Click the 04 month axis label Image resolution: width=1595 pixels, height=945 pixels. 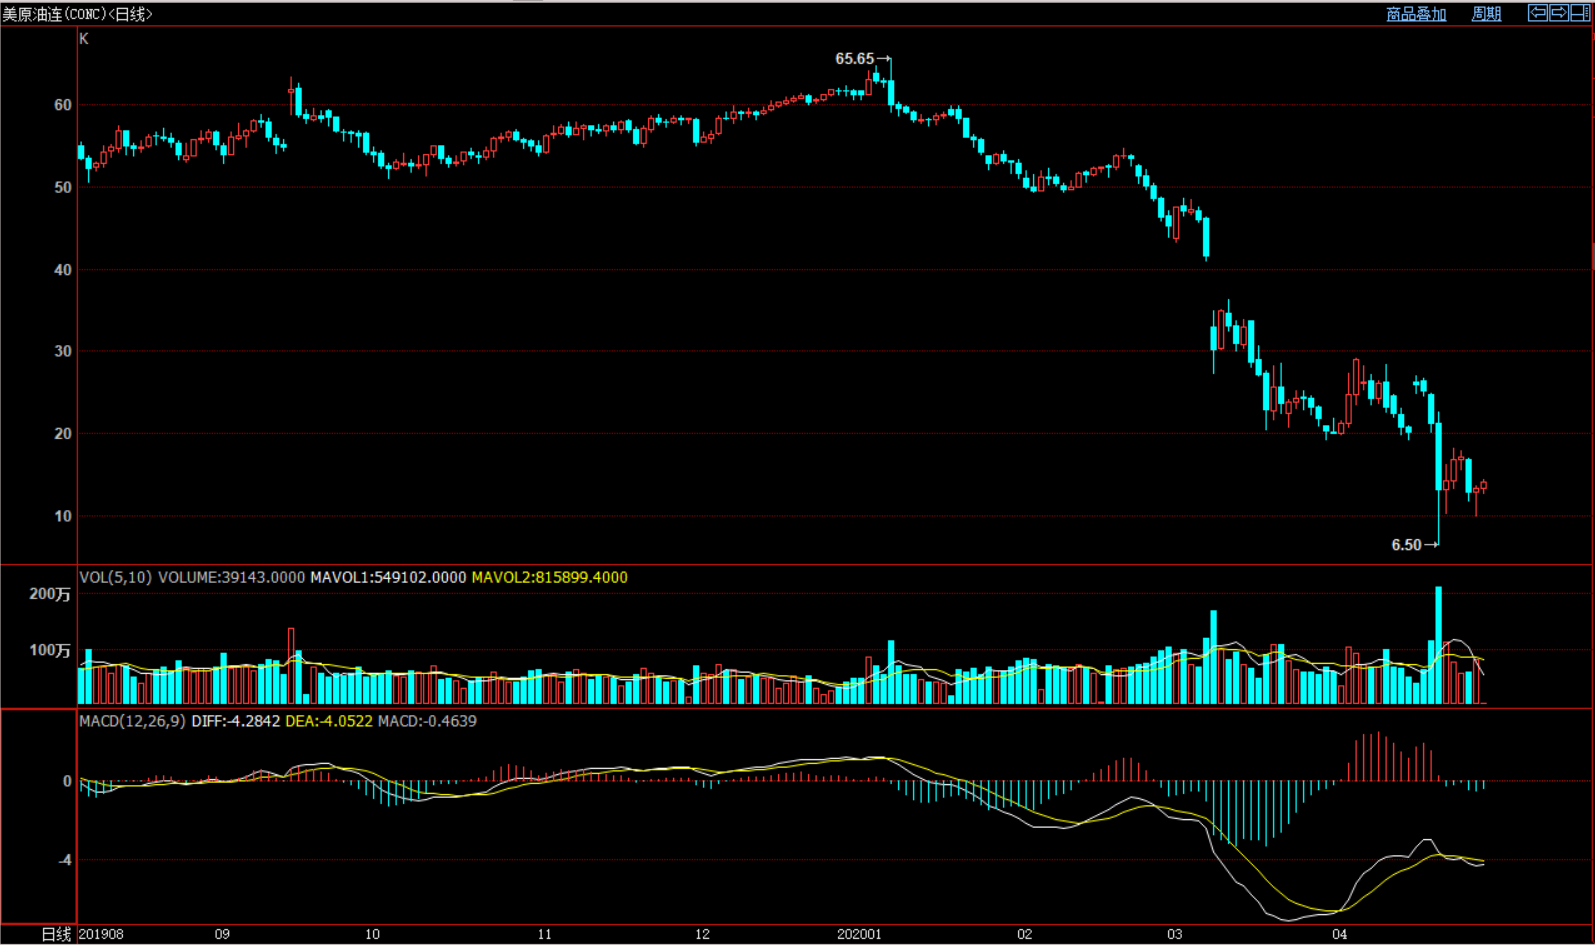pyautogui.click(x=1340, y=934)
